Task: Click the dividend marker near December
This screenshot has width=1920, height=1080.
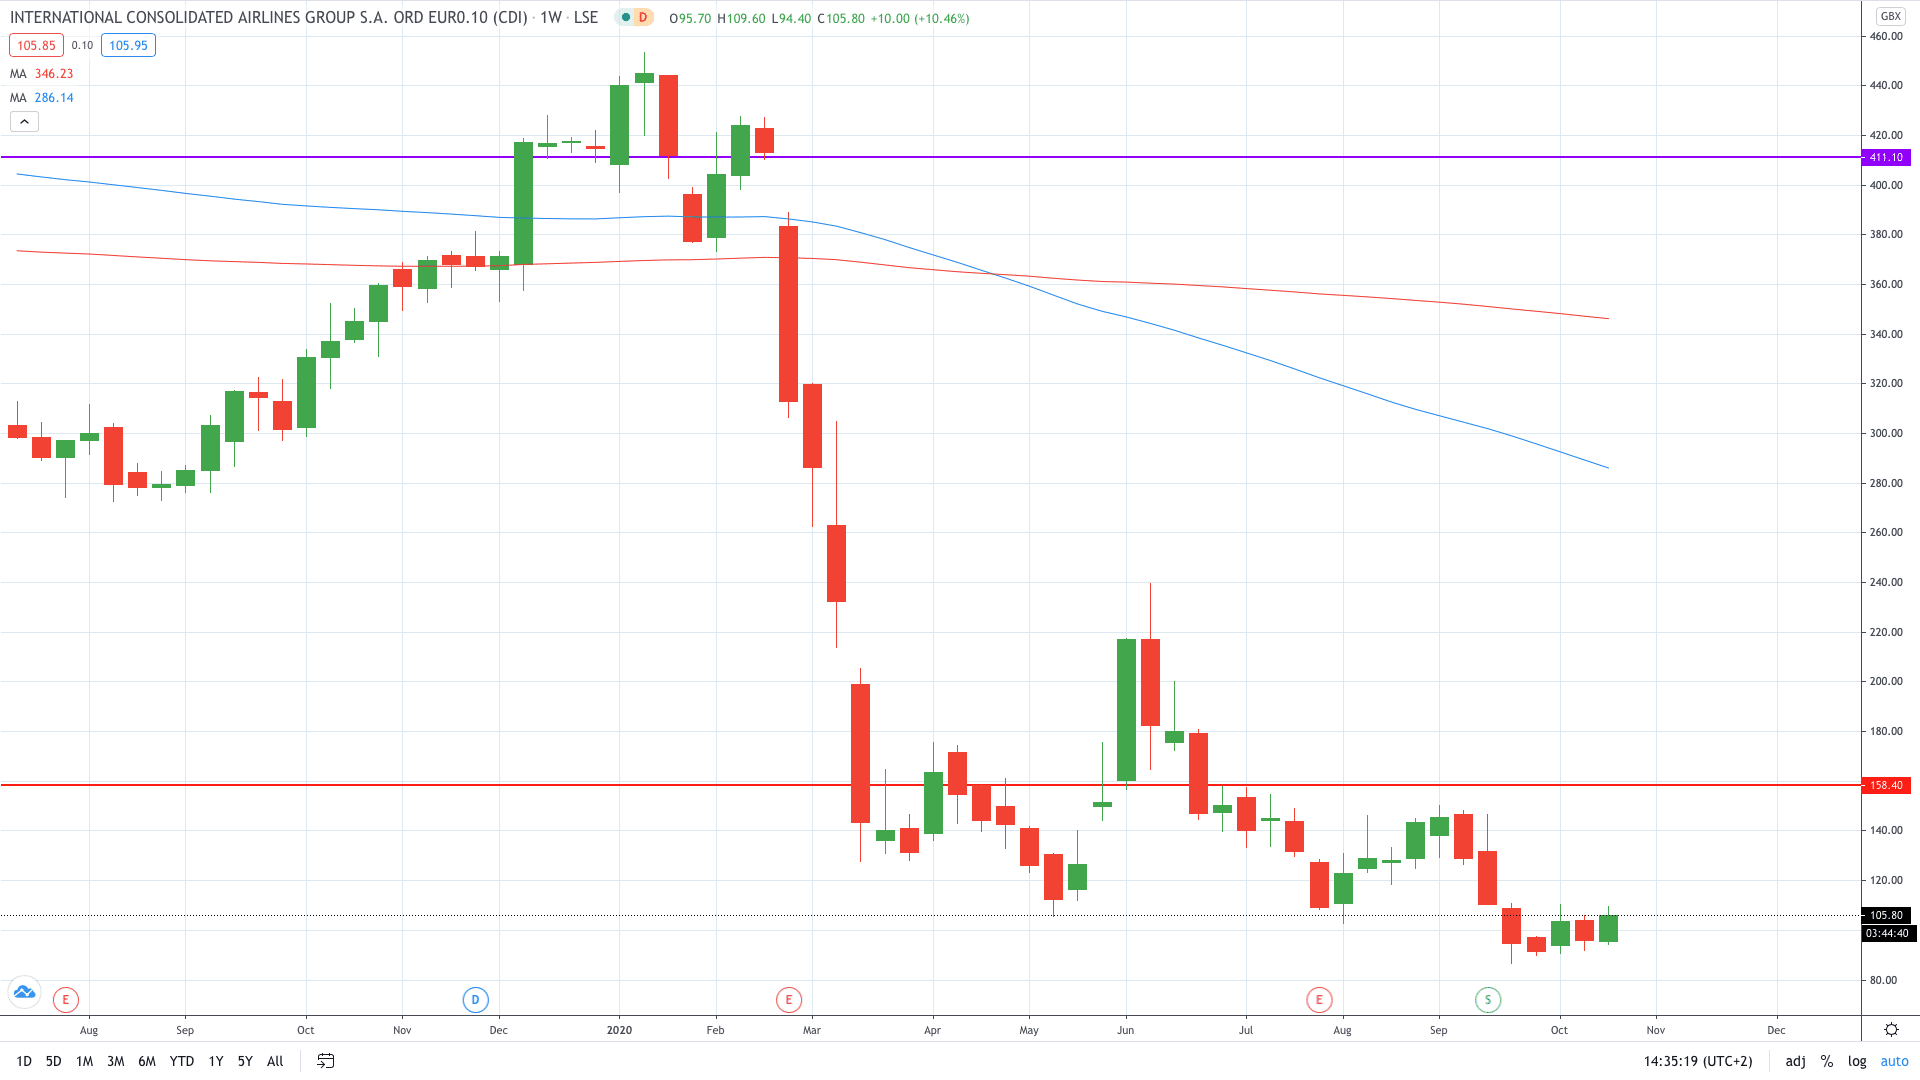Action: point(475,999)
